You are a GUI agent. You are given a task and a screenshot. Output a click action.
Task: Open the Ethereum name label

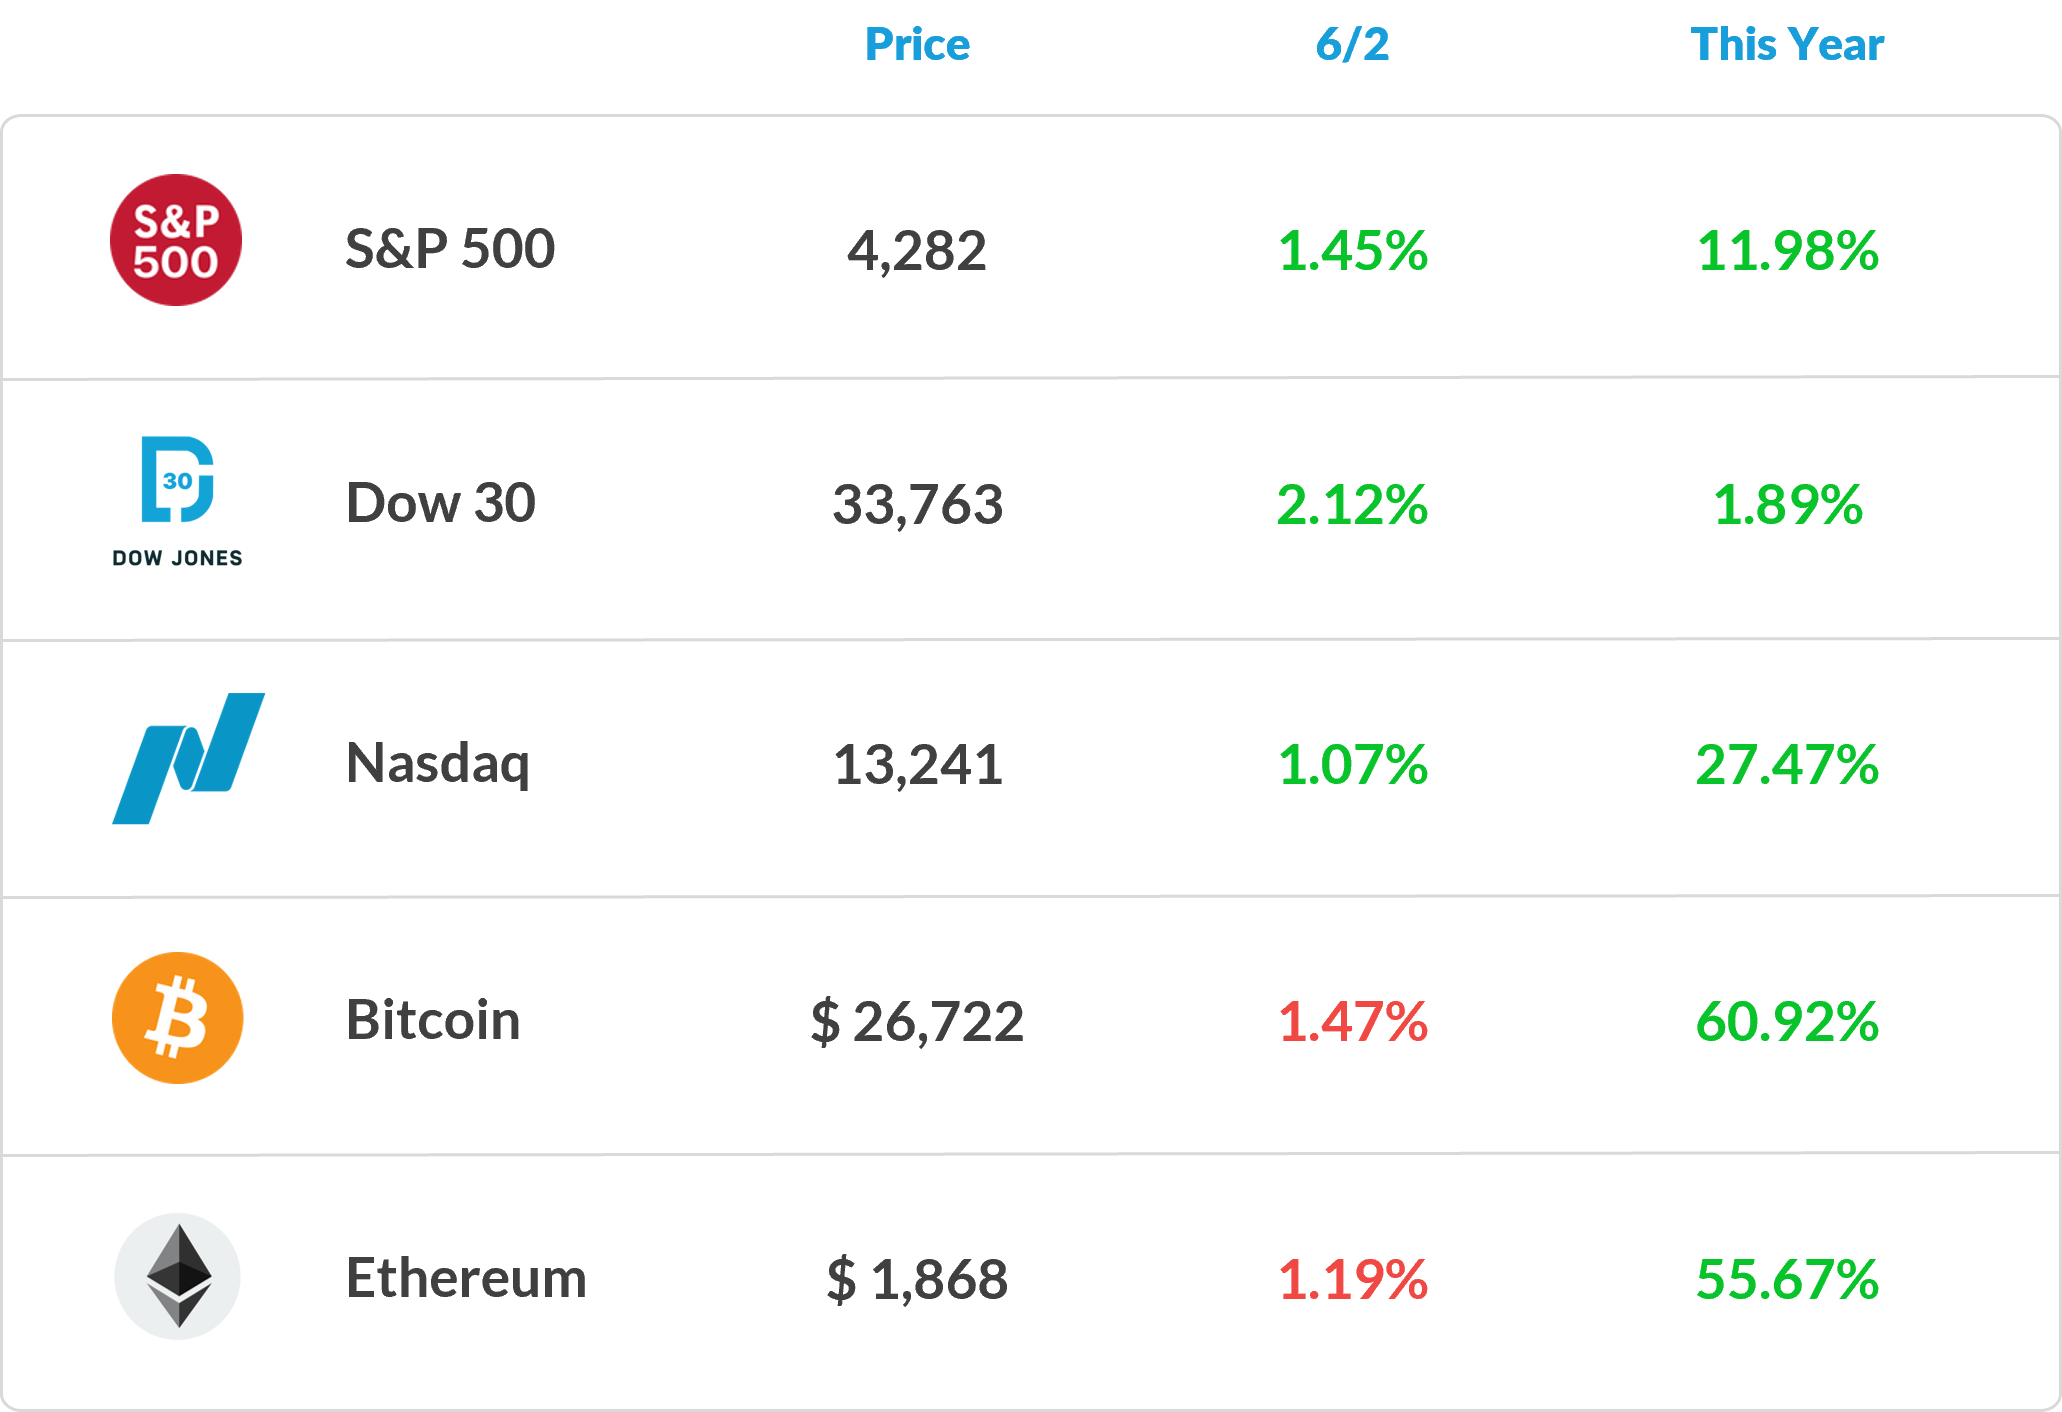(x=466, y=1278)
